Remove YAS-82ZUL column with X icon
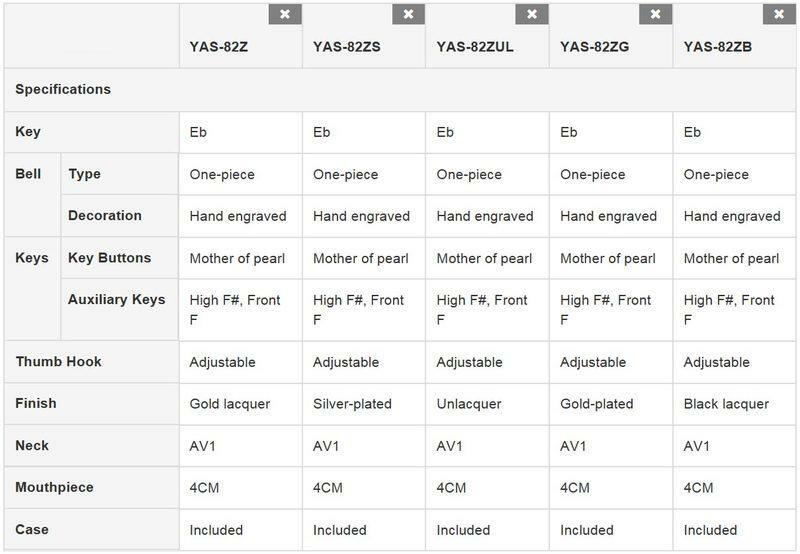This screenshot has height=554, width=800. pos(532,14)
